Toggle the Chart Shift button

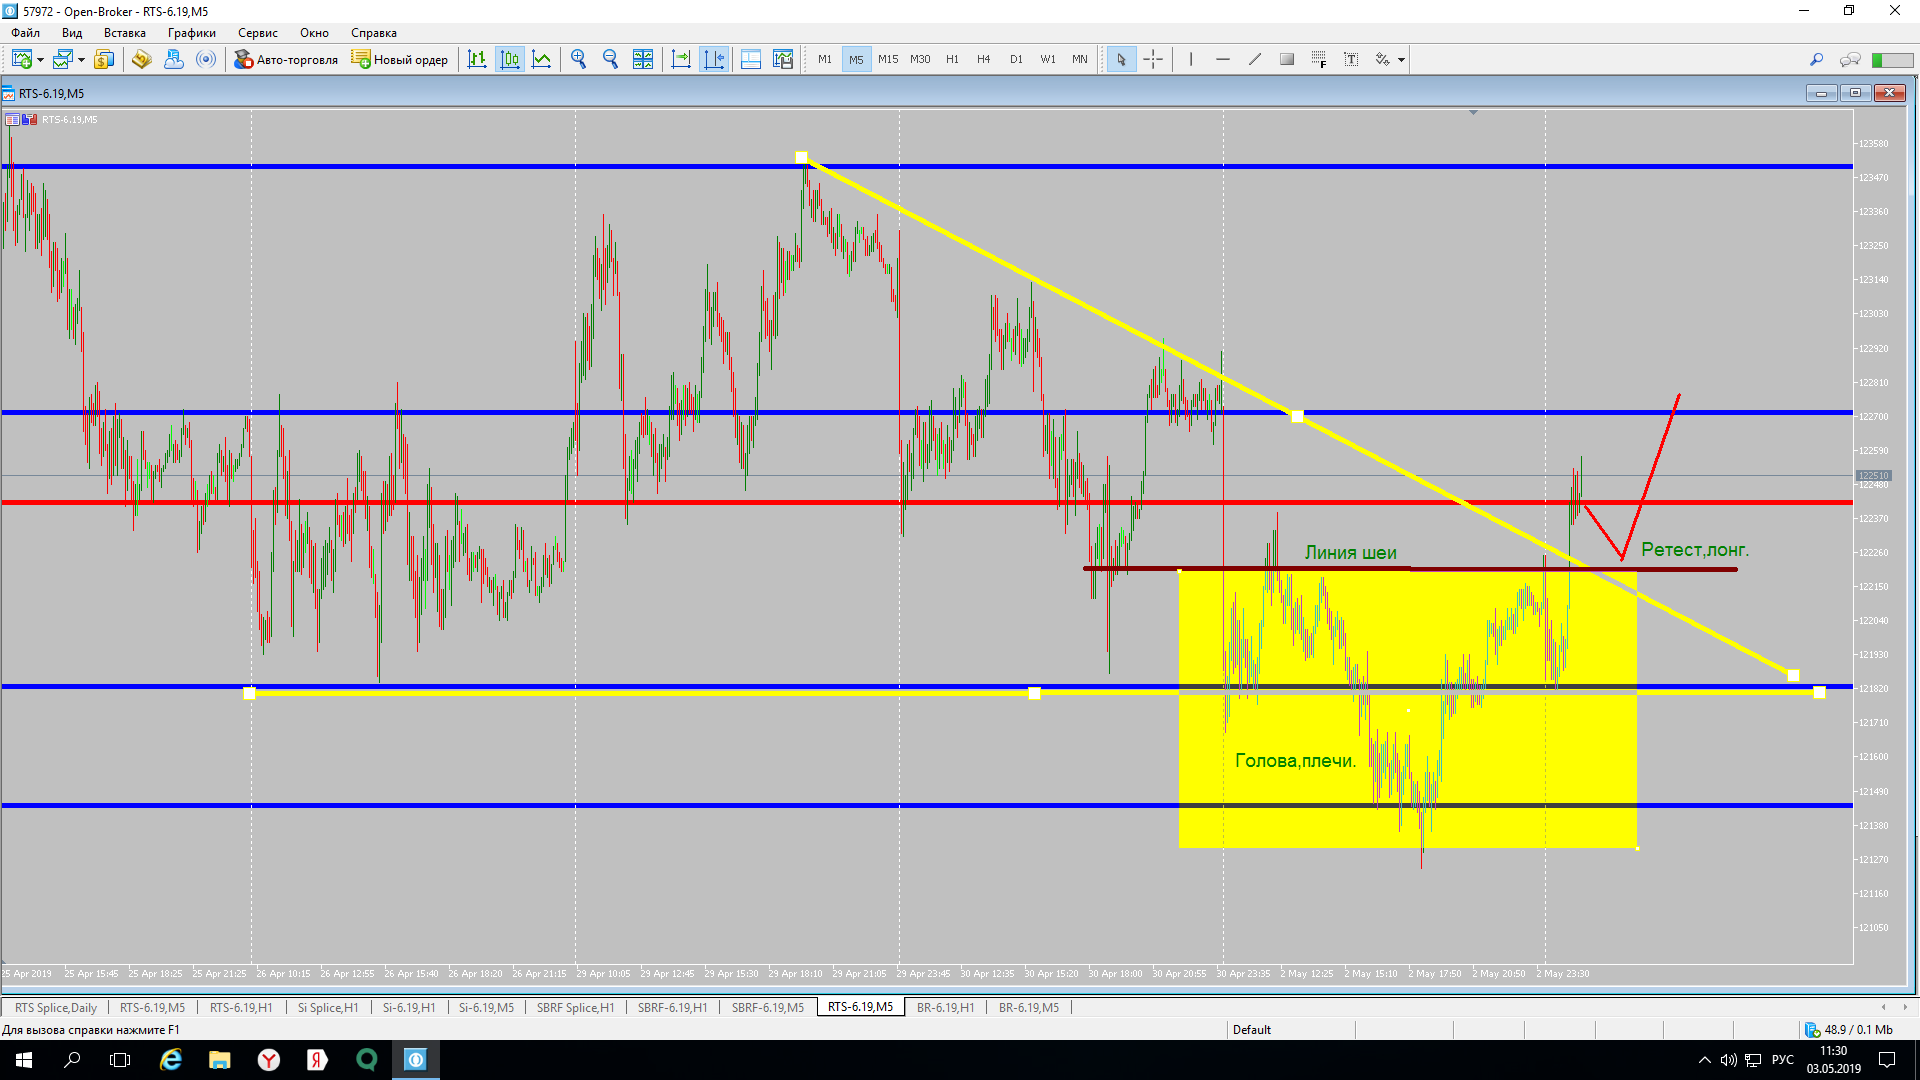click(714, 60)
